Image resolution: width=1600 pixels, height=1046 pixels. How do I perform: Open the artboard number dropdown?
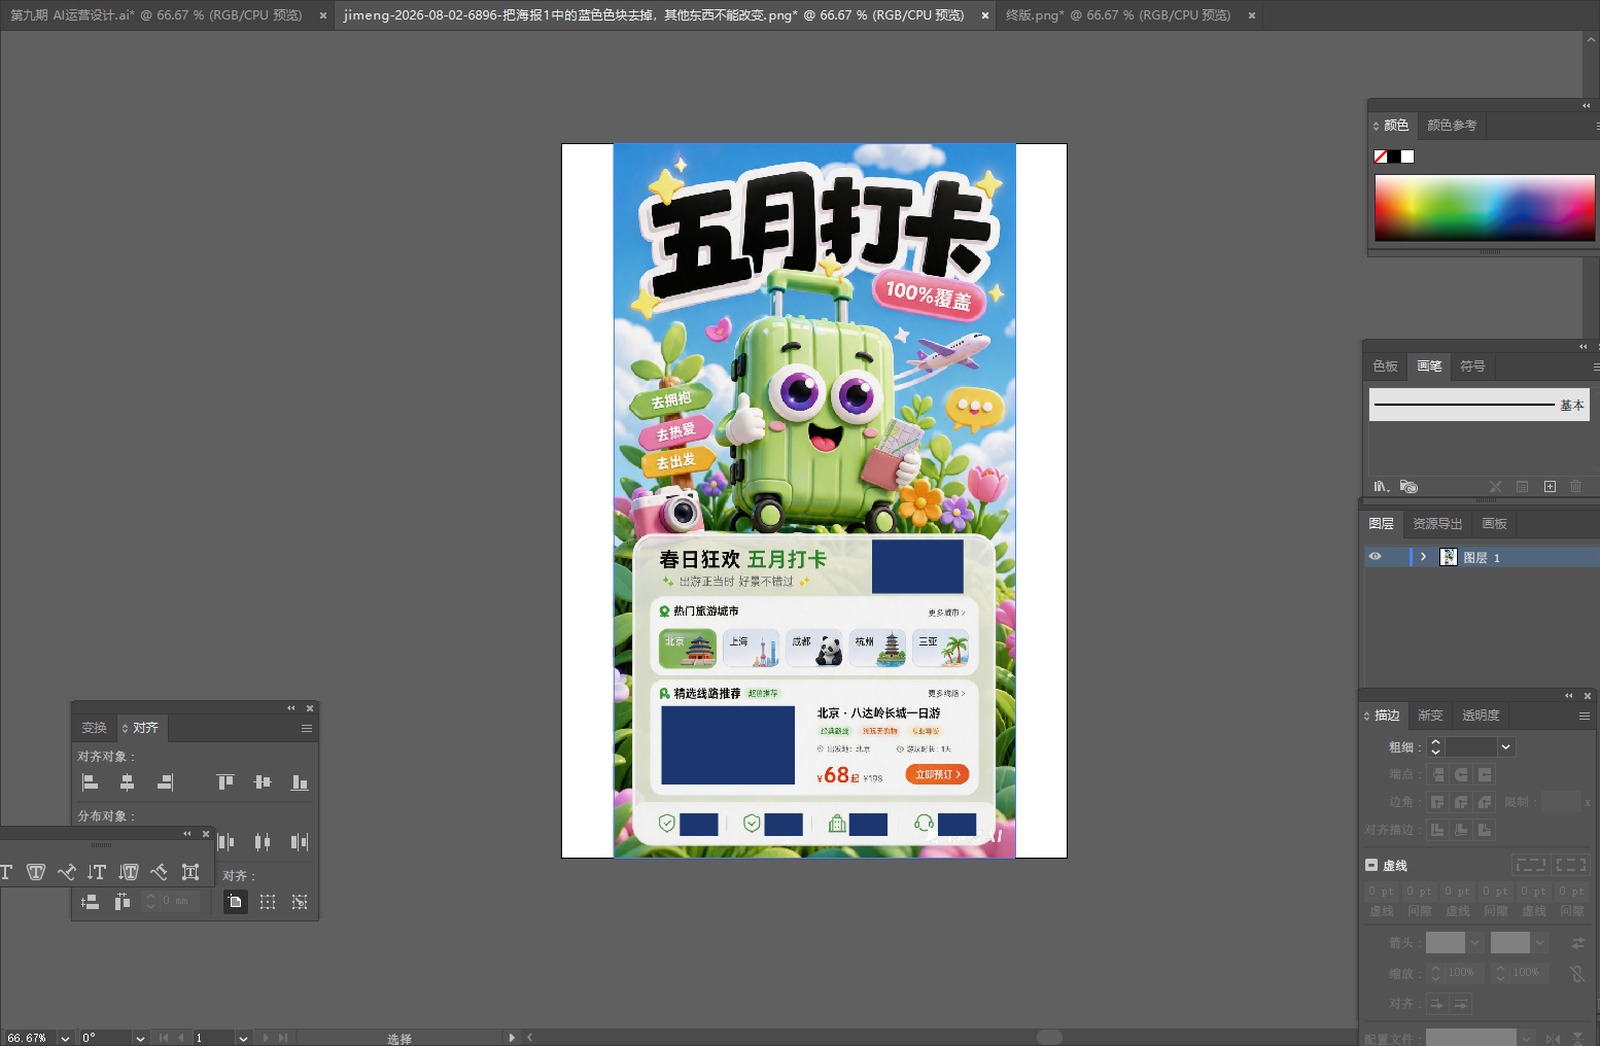(243, 1038)
